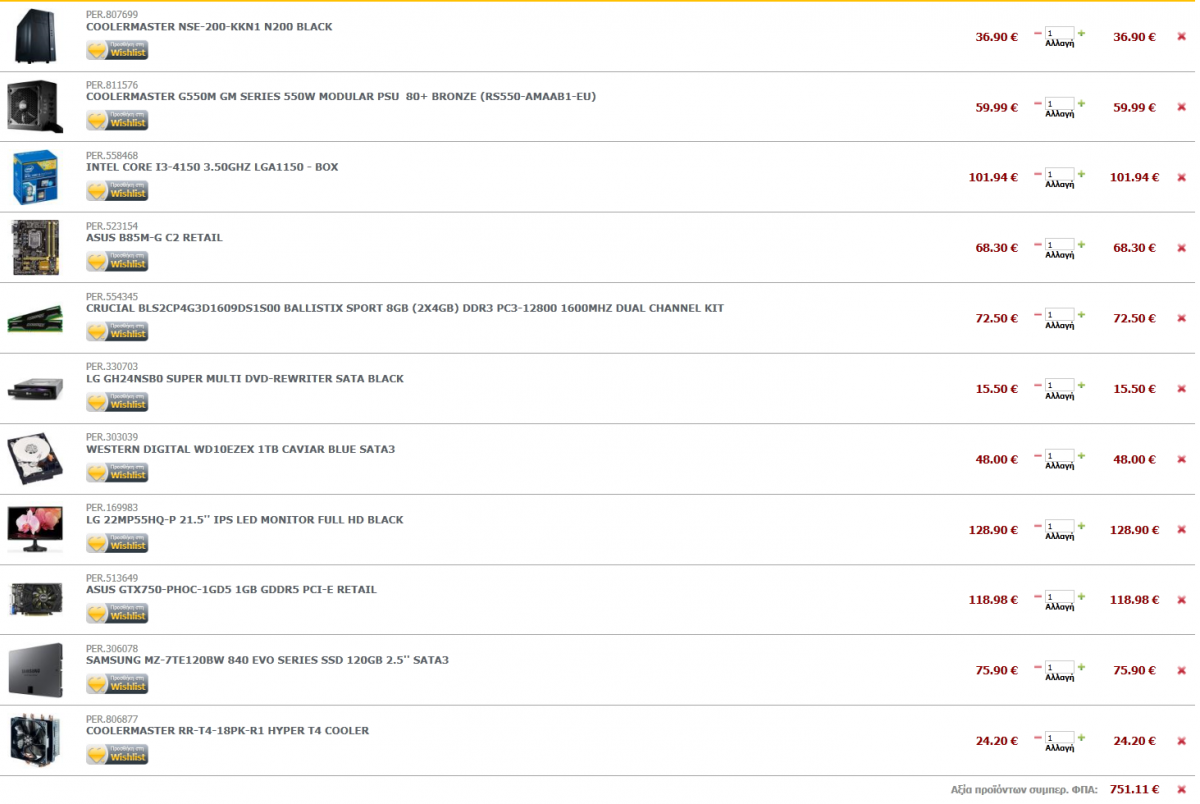Remove ASUS B85M-G C2 motherboard item
1200x804 pixels.
(x=1181, y=248)
